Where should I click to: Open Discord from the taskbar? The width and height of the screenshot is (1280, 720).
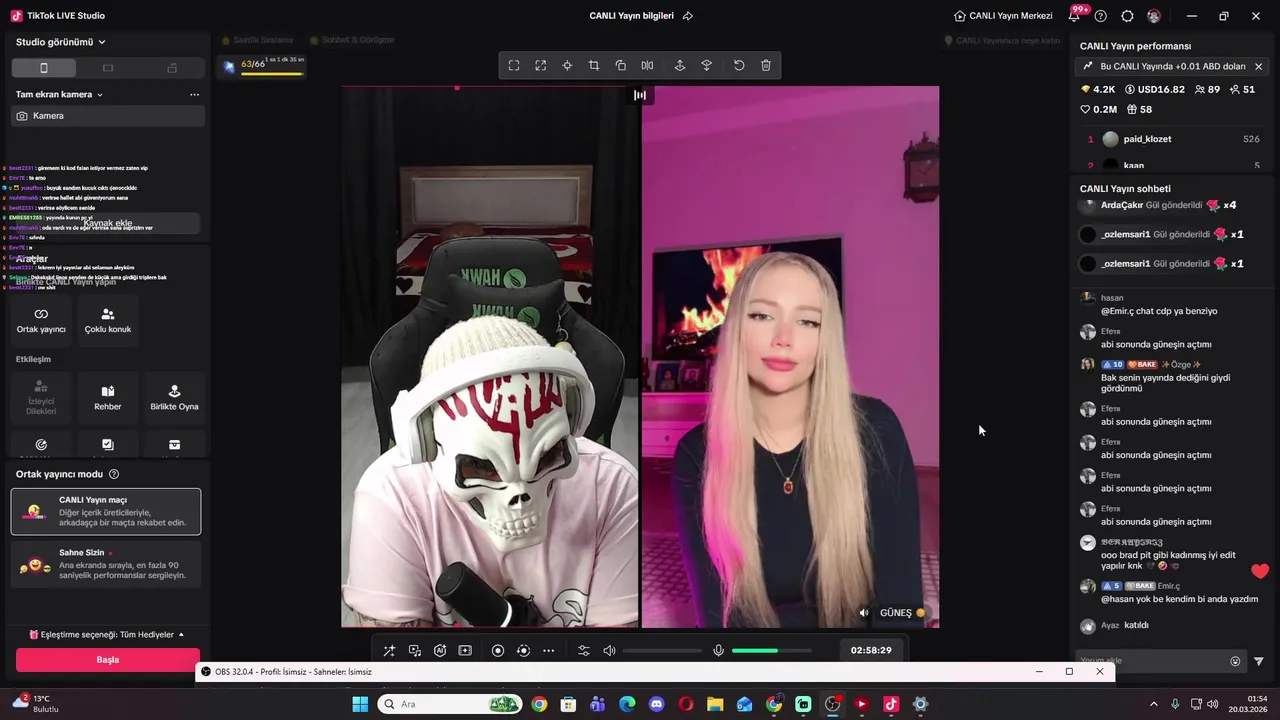[656, 704]
